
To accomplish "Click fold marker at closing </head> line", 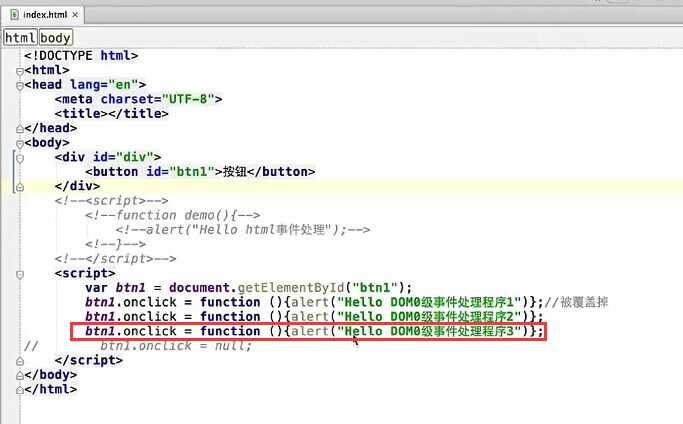I will point(20,129).
